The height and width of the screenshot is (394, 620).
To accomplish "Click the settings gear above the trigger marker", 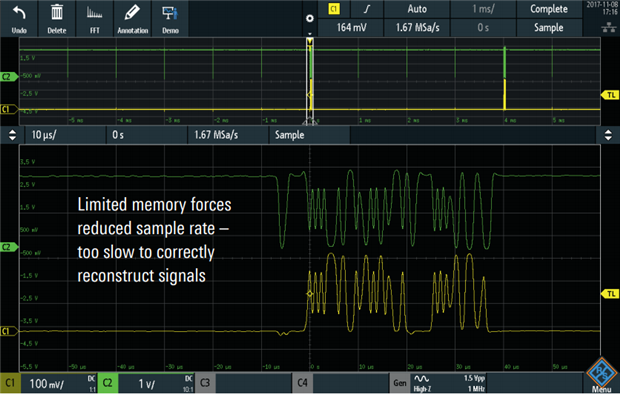I will tap(310, 19).
